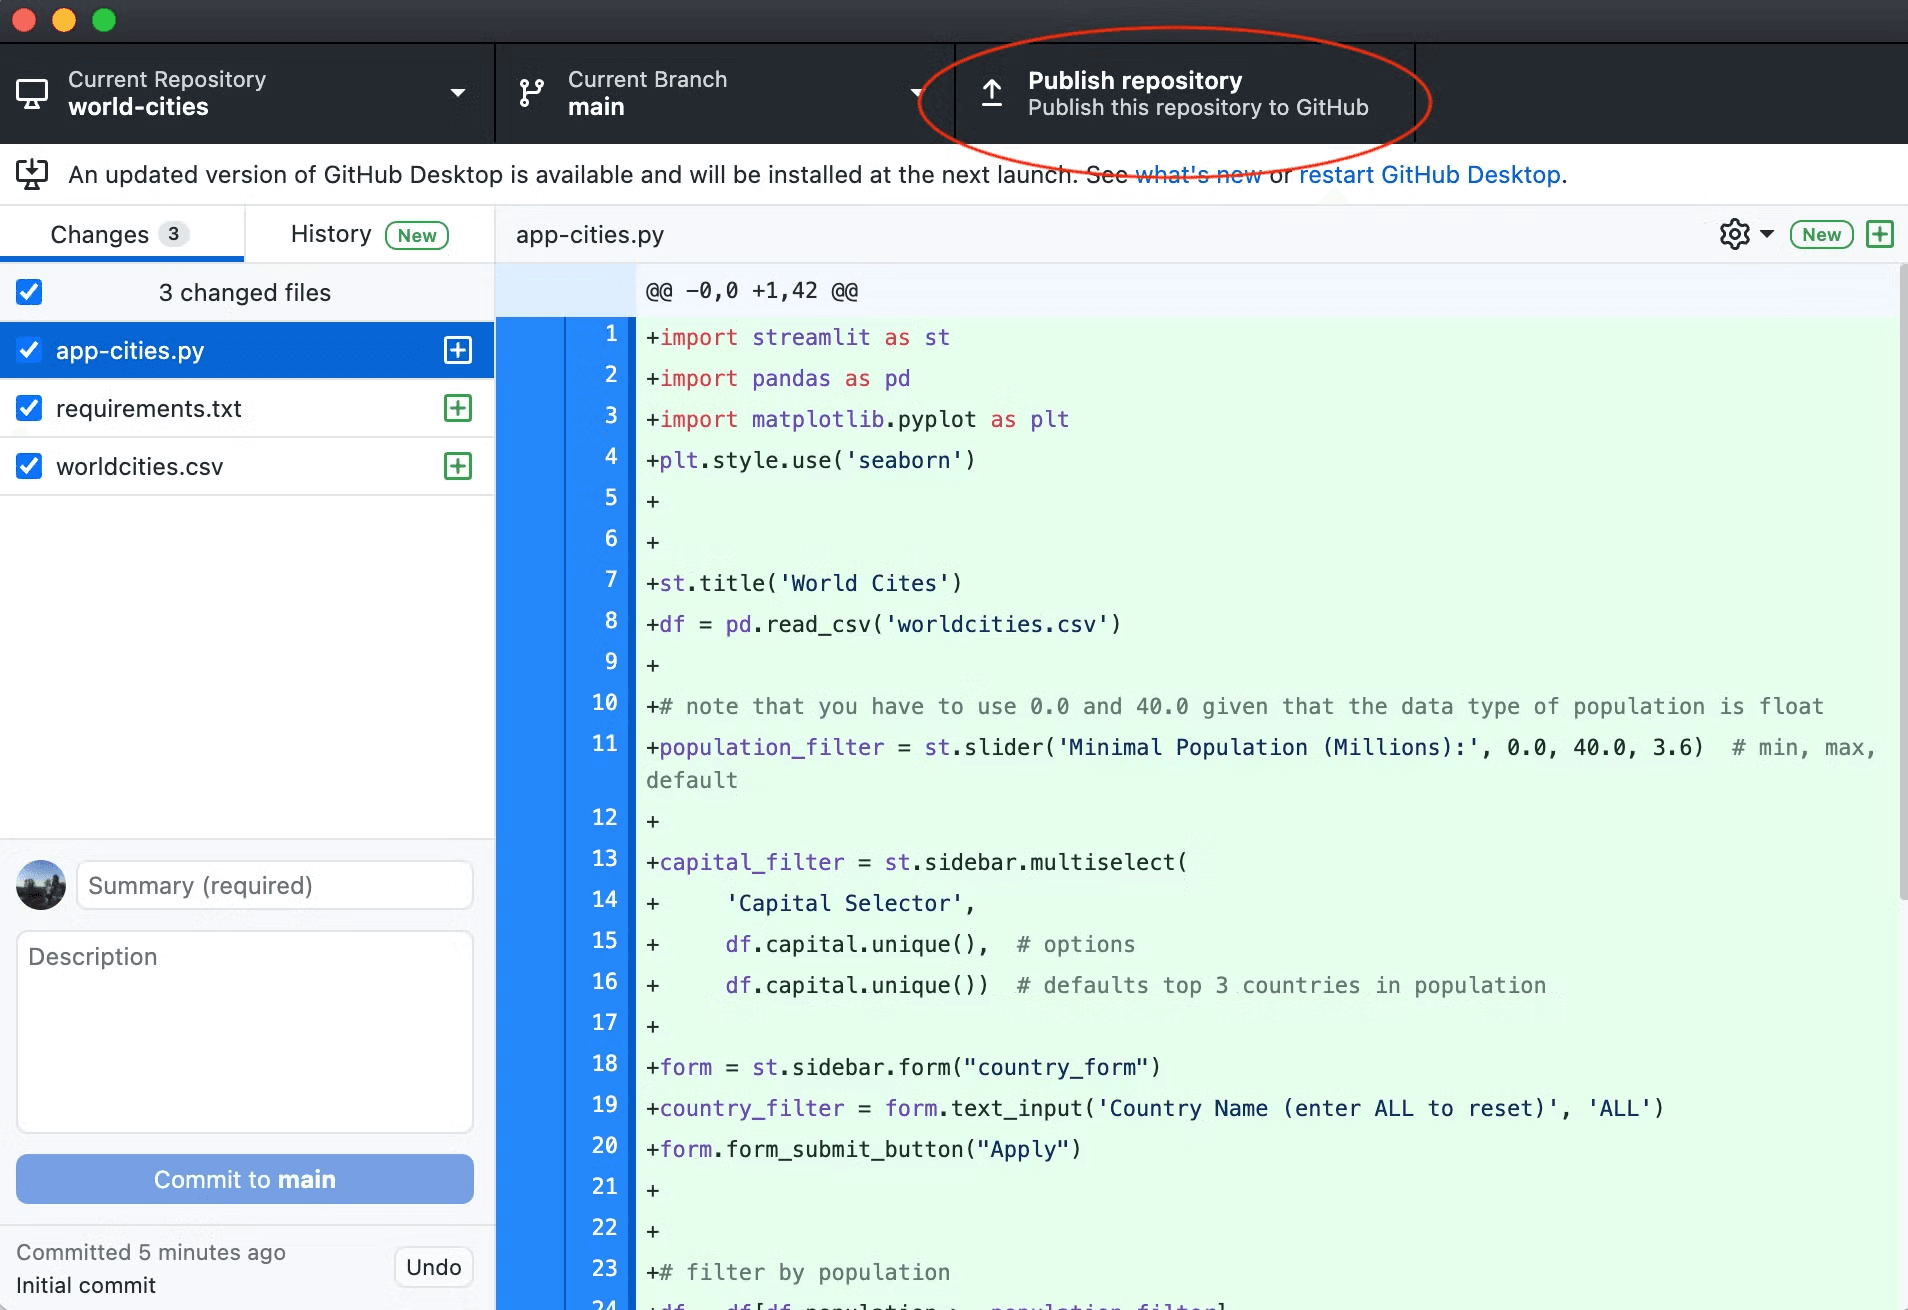This screenshot has height=1310, width=1908.
Task: Toggle the 3 changed files select-all checkbox
Action: click(x=29, y=292)
